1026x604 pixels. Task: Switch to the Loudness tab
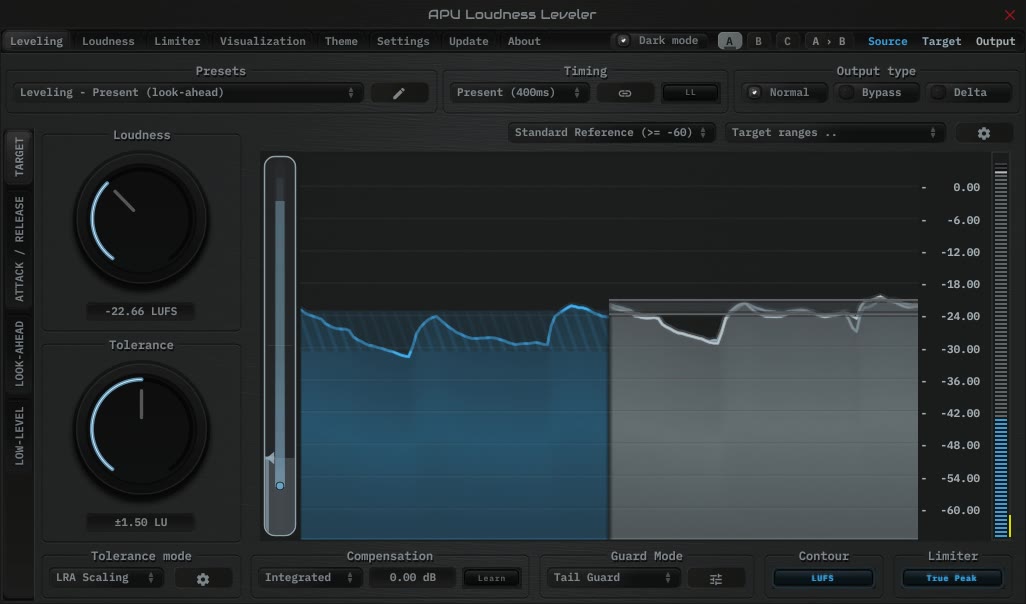[x=108, y=41]
